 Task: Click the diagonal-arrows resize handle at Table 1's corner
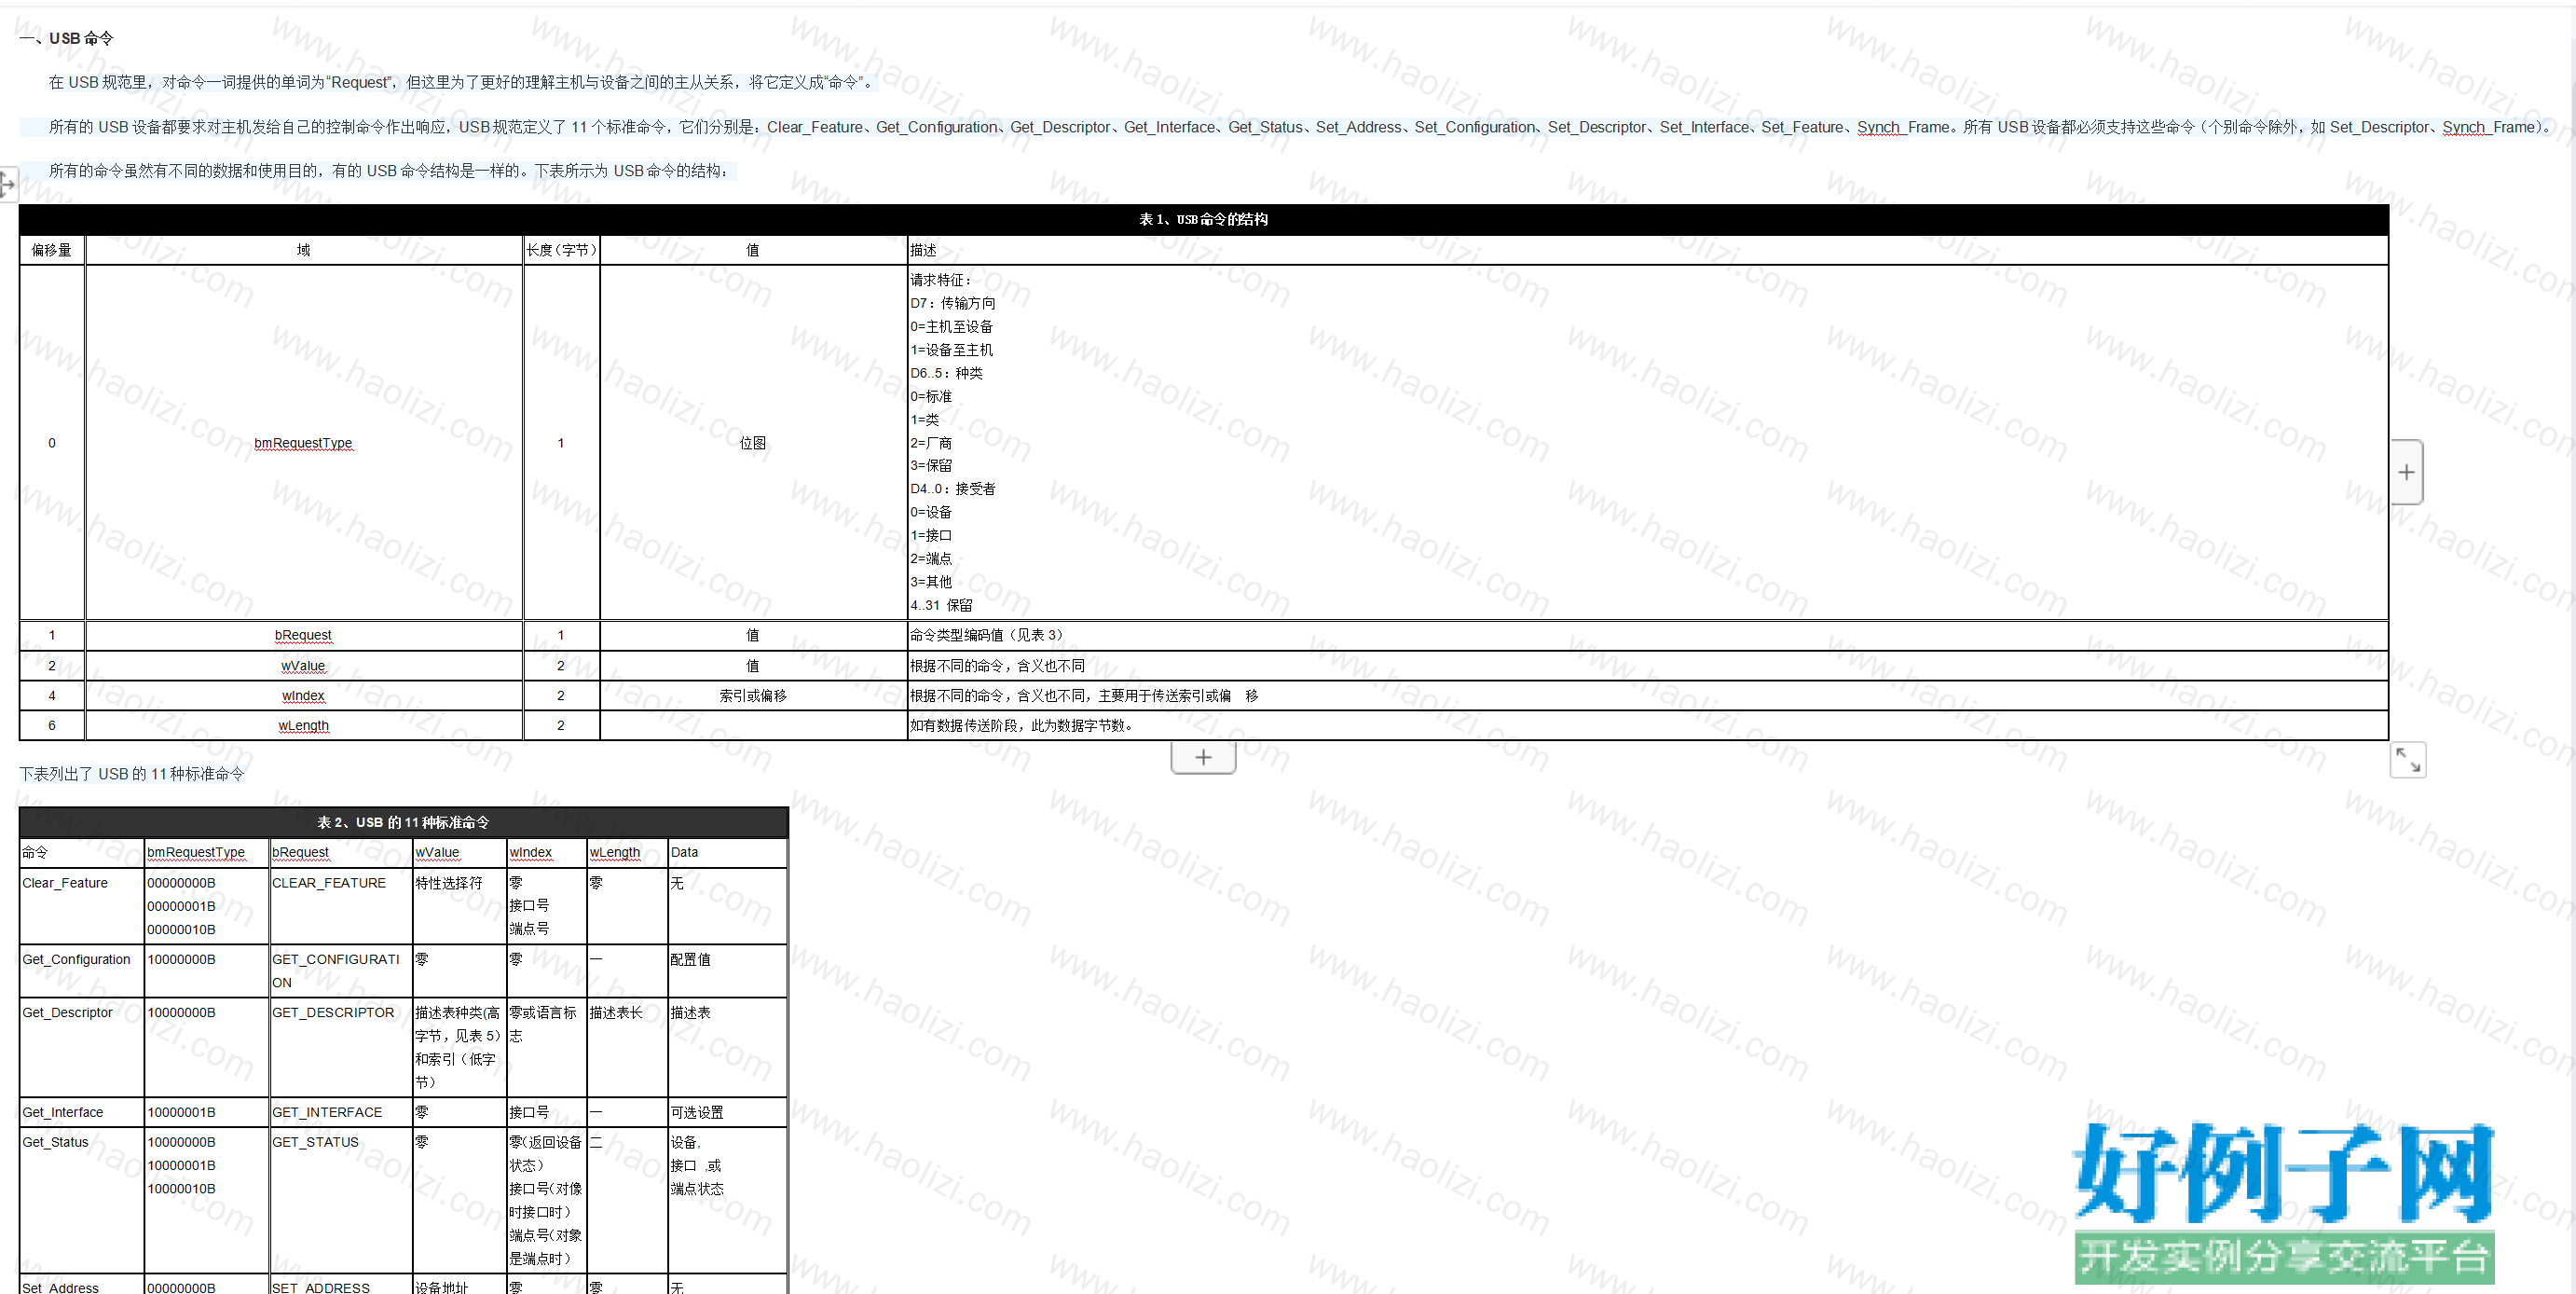tap(2408, 760)
